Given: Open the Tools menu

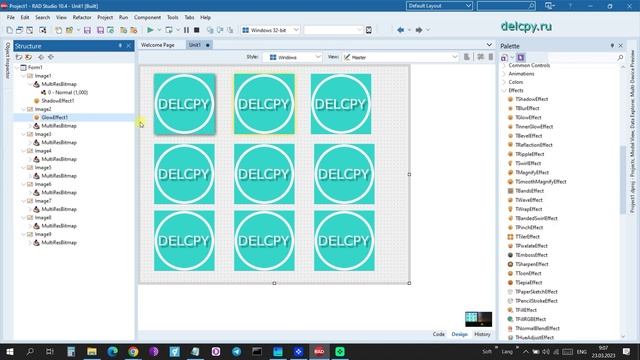Looking at the screenshot, I should coord(173,18).
